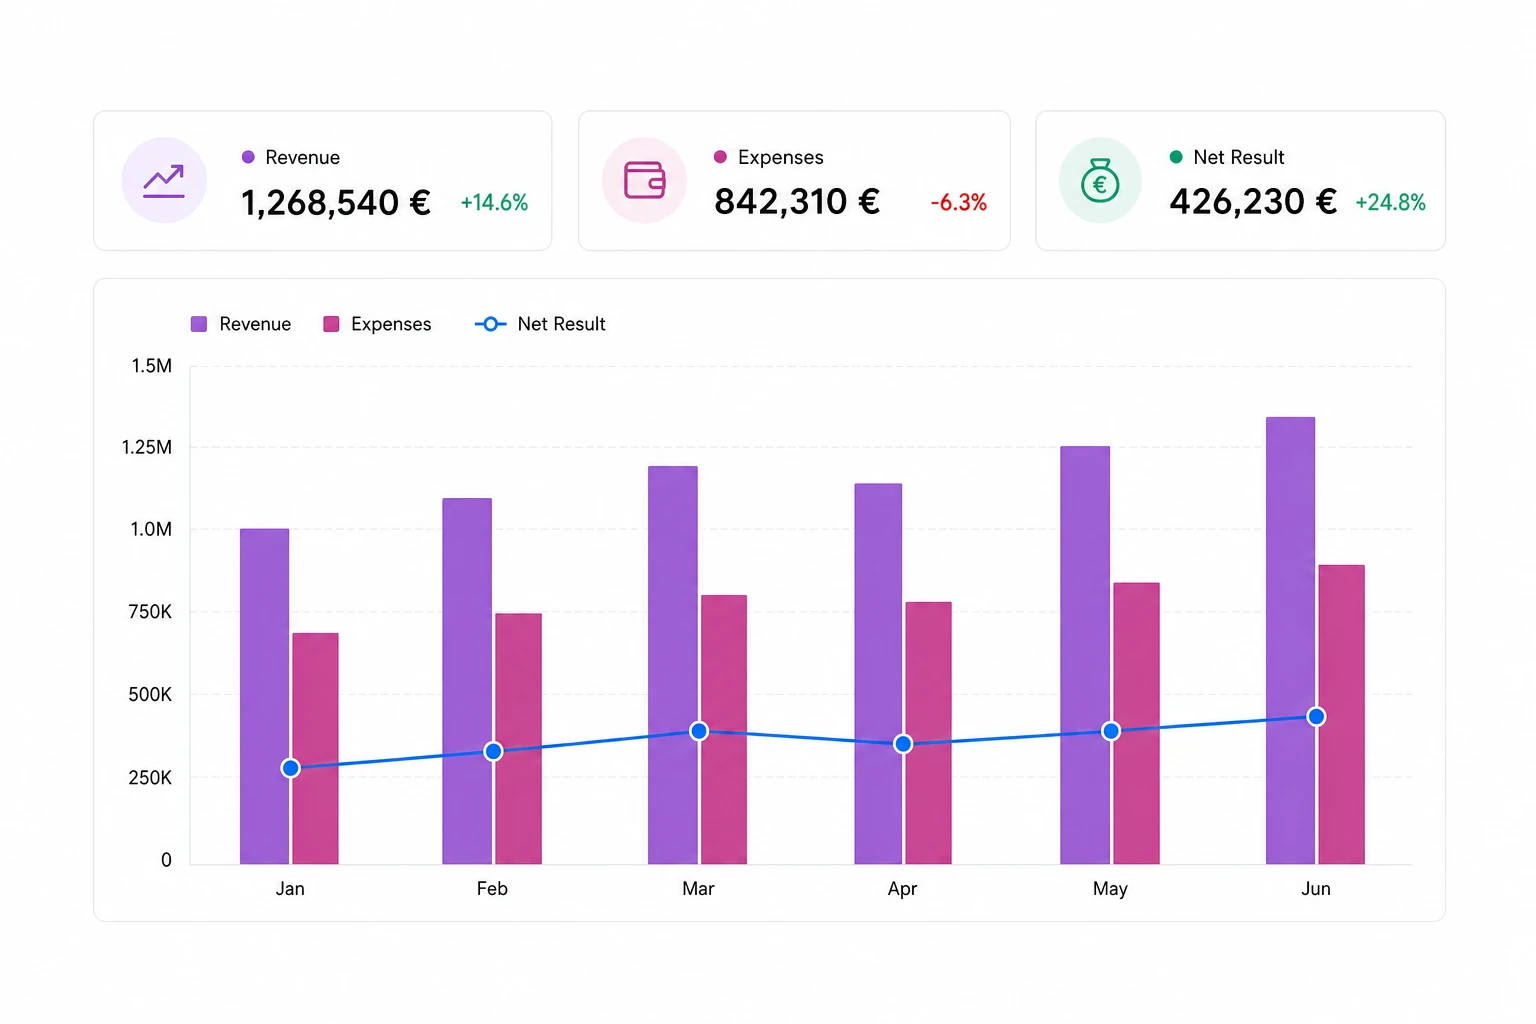Select the June Net Result data point
The width and height of the screenshot is (1536, 1024).
tap(1316, 716)
